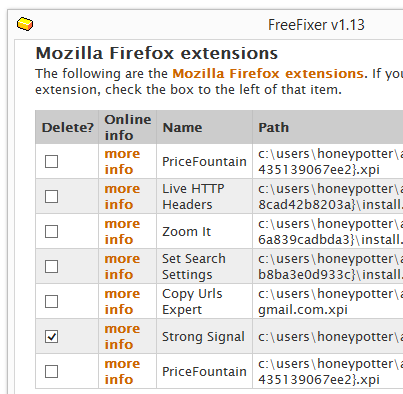Click the Strong Signal extension name cell
403x394 pixels.
tap(204, 337)
